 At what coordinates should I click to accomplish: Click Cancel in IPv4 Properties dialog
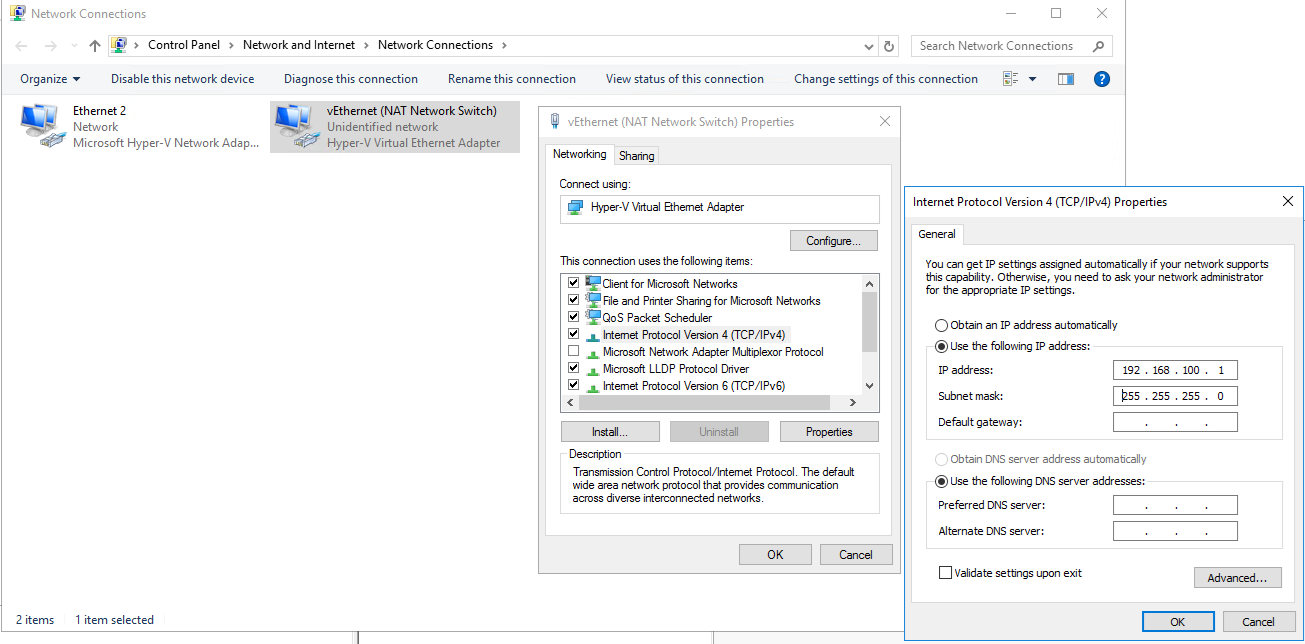(x=1258, y=622)
